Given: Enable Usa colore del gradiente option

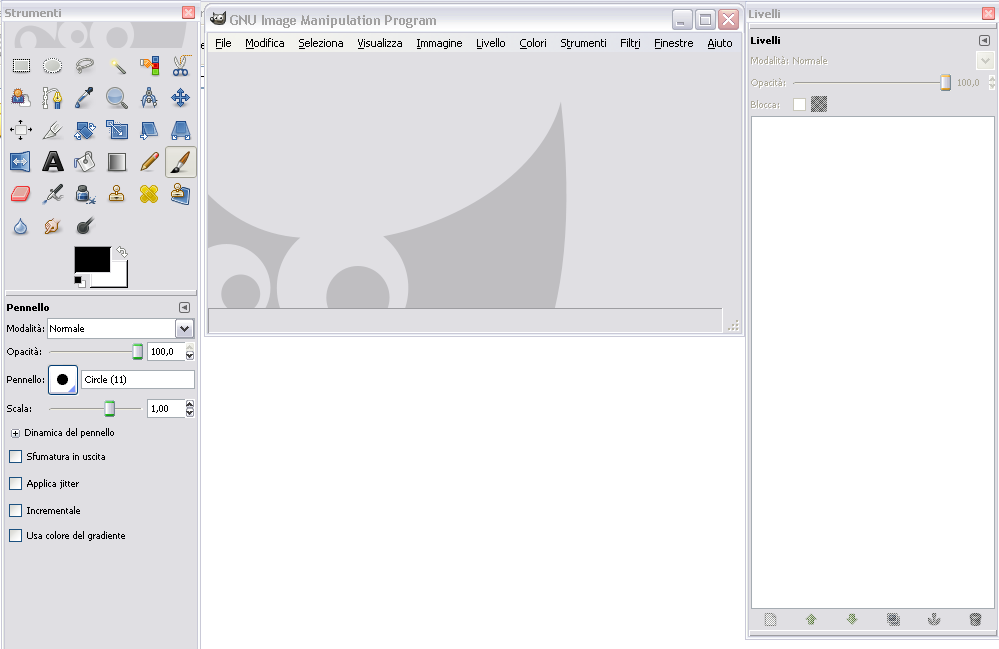Looking at the screenshot, I should point(16,536).
